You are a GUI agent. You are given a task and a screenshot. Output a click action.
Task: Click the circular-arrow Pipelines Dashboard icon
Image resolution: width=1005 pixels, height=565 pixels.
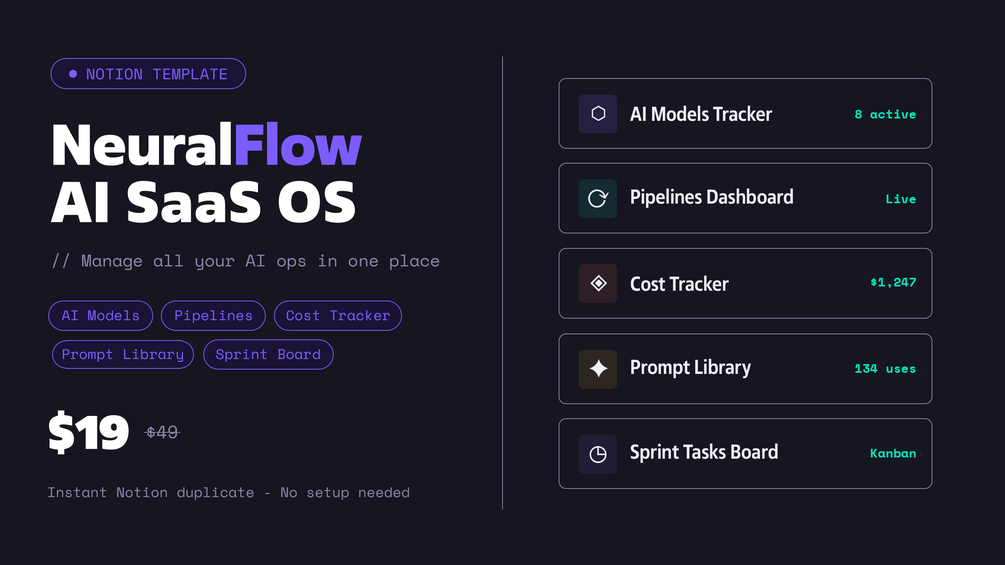pos(598,199)
